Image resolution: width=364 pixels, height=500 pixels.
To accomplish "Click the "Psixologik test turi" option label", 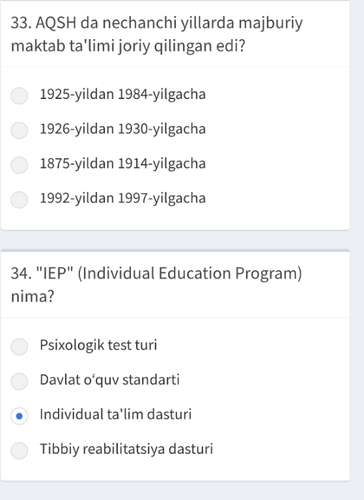I will [98, 345].
